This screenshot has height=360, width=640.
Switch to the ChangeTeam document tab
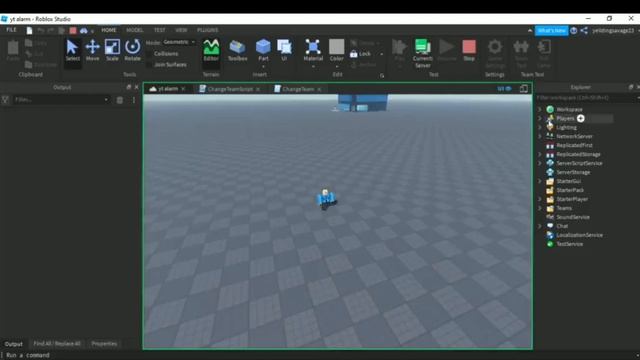click(298, 89)
